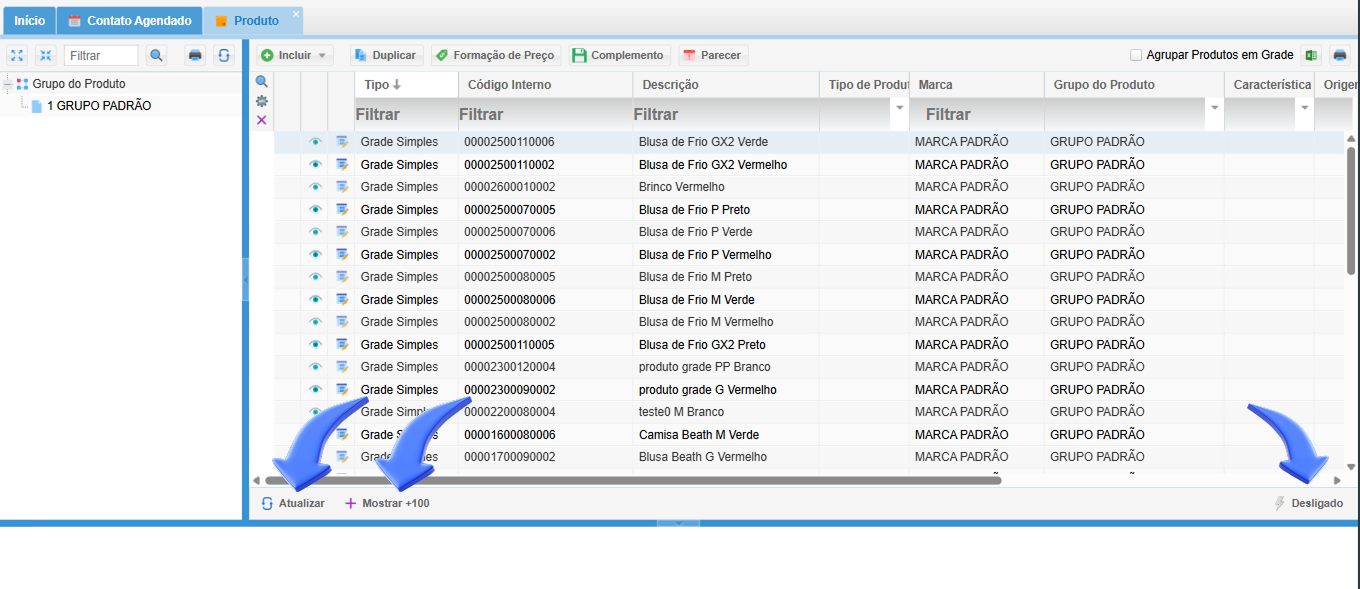The image size is (1360, 589).
Task: Toggle eye icon for Blusa de Frio GX2 Verde
Action: coord(315,142)
